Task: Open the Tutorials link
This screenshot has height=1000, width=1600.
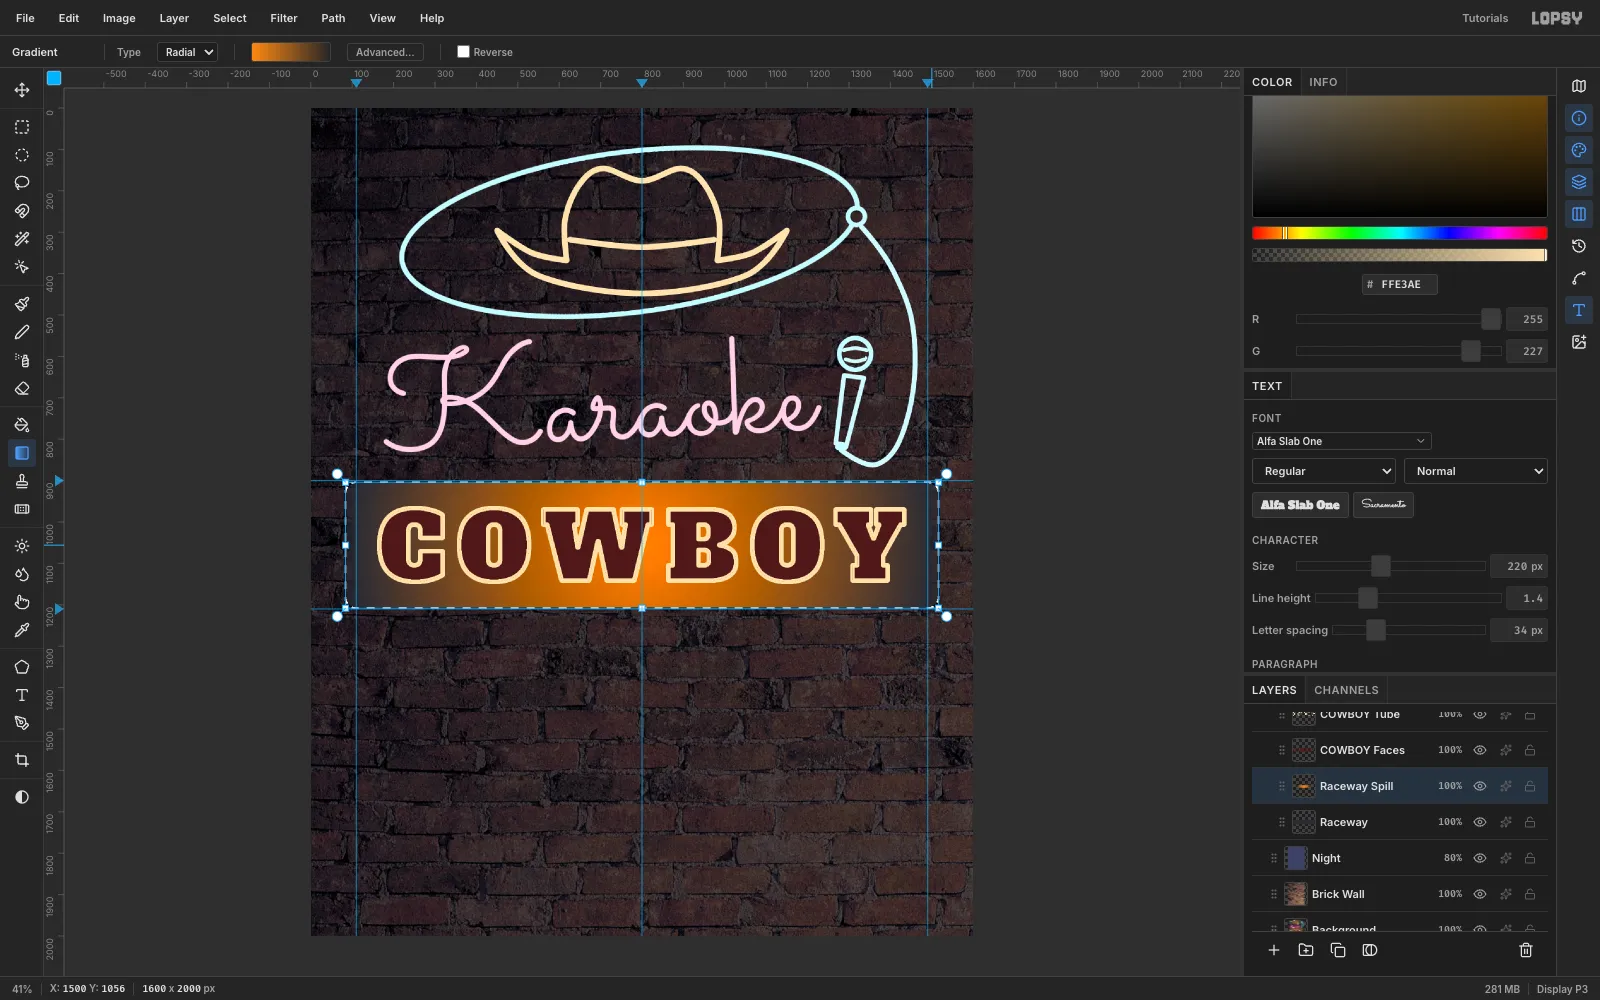Action: tap(1485, 18)
